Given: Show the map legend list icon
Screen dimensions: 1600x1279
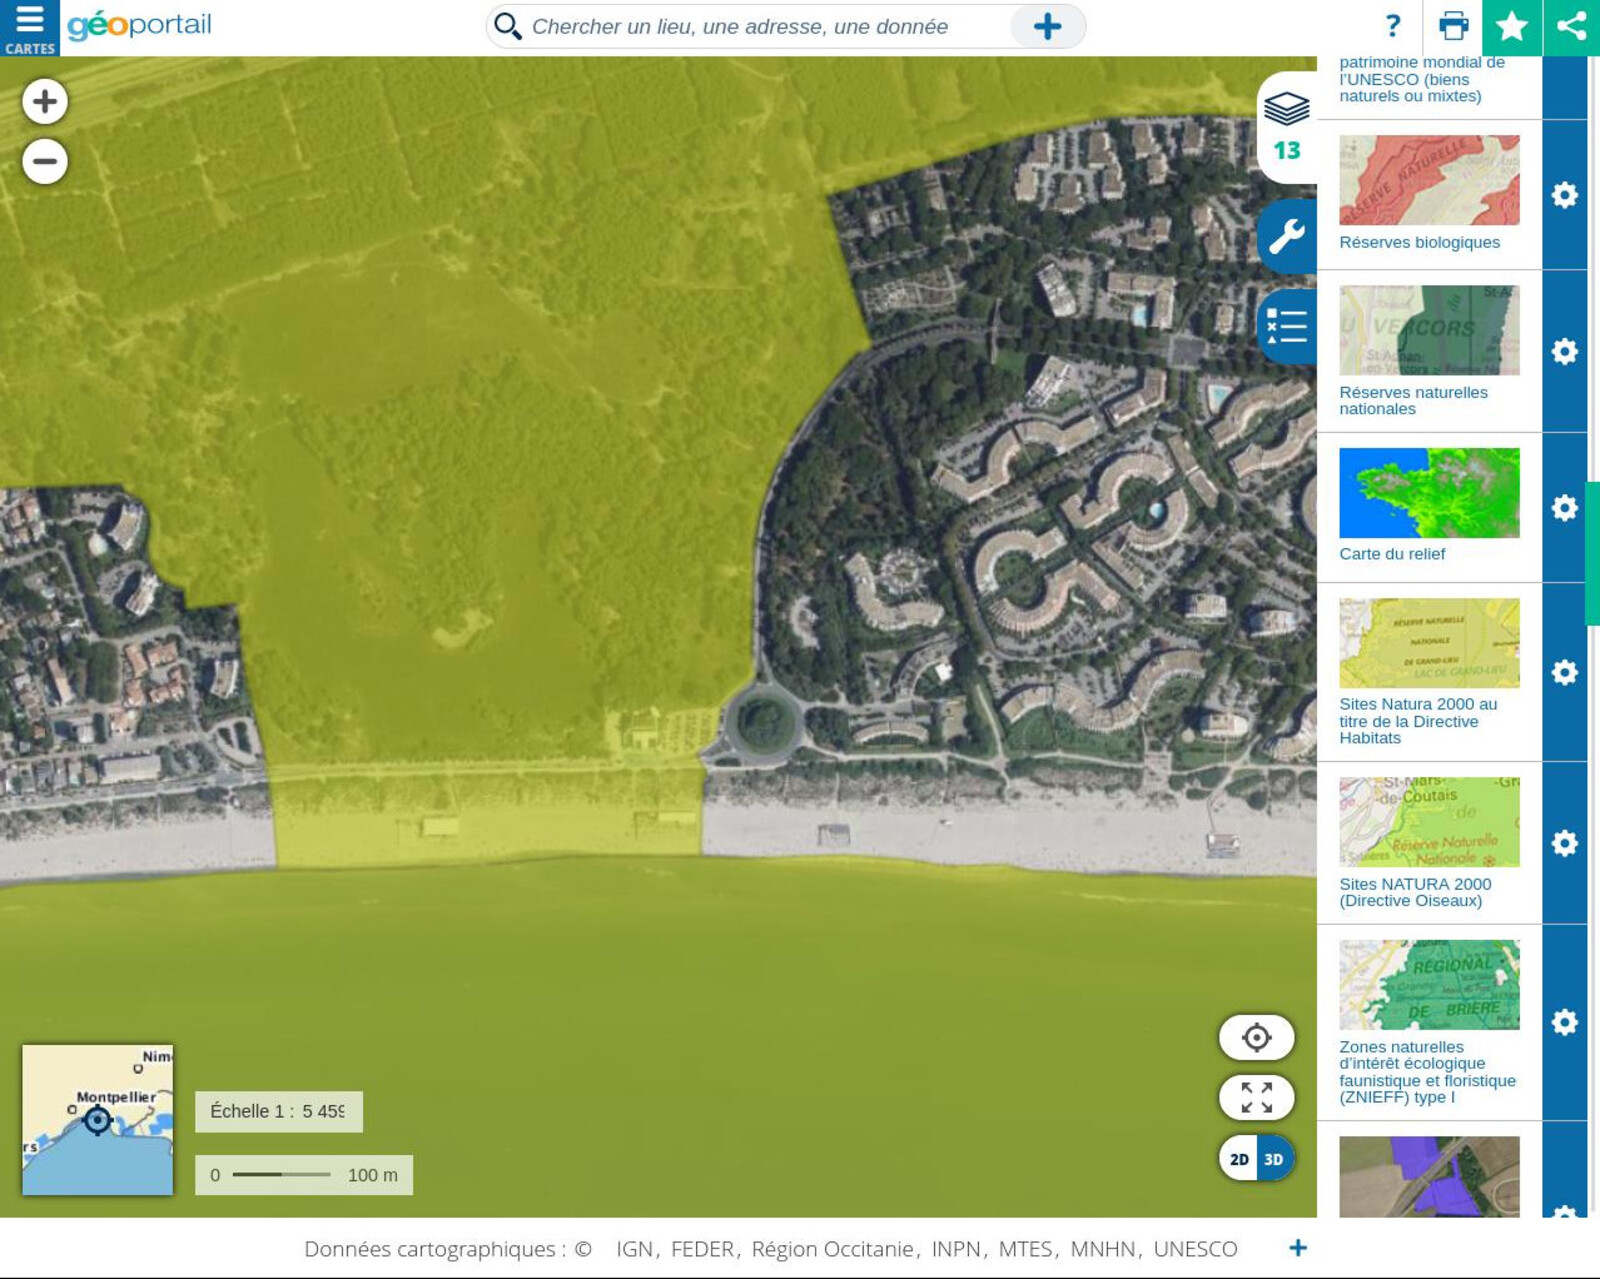Looking at the screenshot, I should 1286,327.
